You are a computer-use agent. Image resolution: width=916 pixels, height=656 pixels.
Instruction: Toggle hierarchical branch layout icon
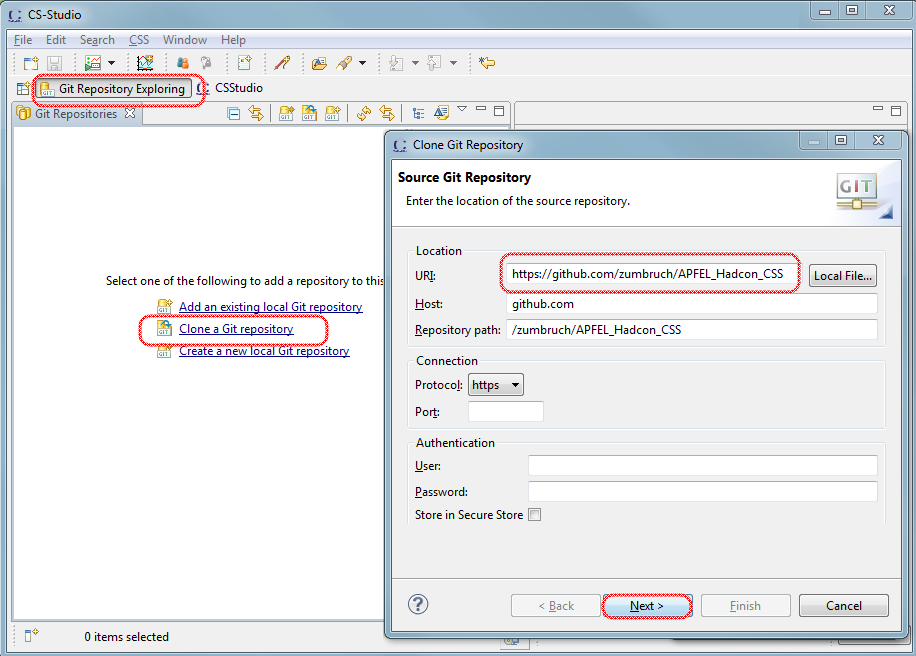click(x=418, y=113)
